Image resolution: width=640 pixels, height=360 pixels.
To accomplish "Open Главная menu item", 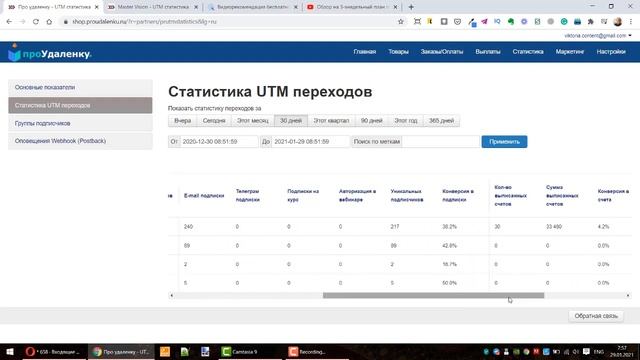I will coord(364,52).
